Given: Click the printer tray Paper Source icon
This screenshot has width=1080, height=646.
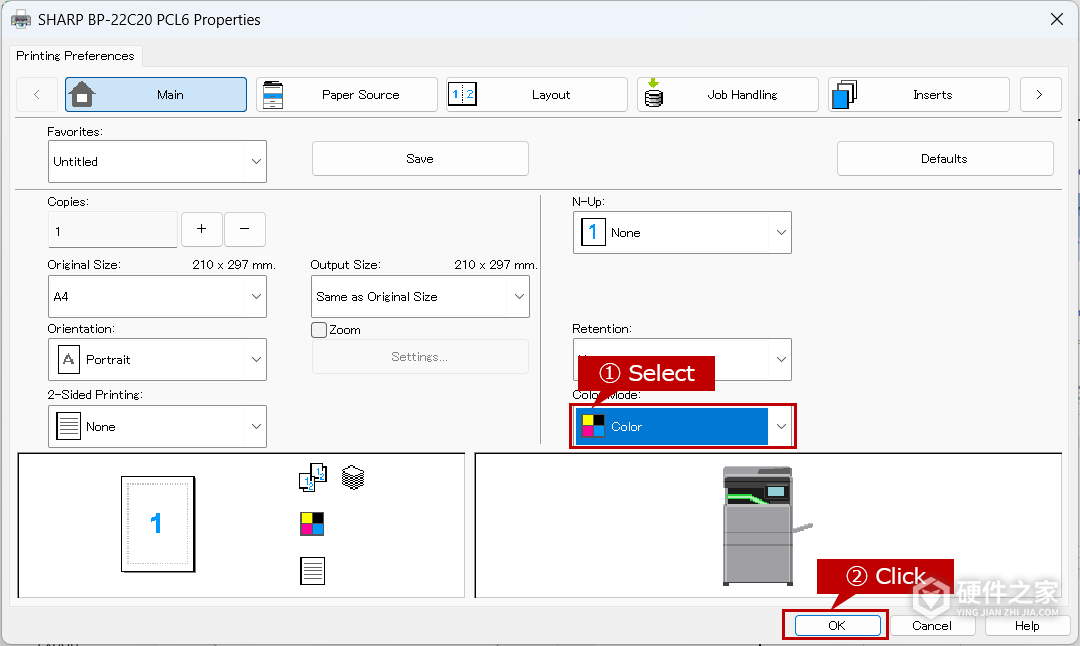Looking at the screenshot, I should point(273,95).
